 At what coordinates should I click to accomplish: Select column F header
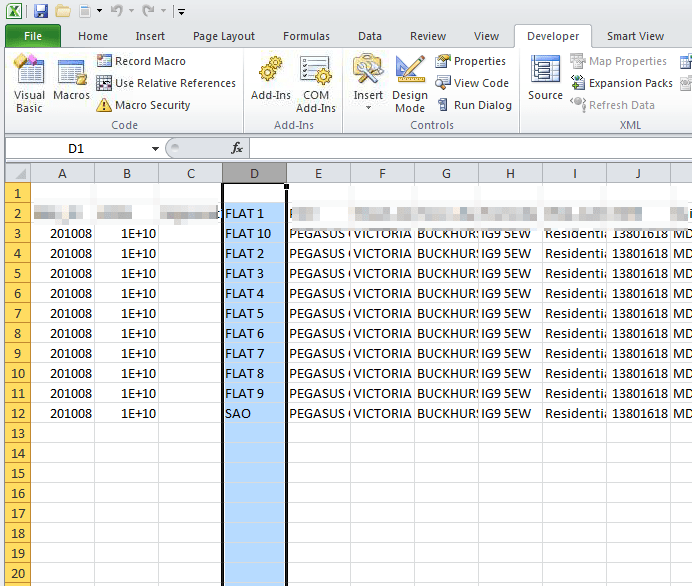point(382,173)
